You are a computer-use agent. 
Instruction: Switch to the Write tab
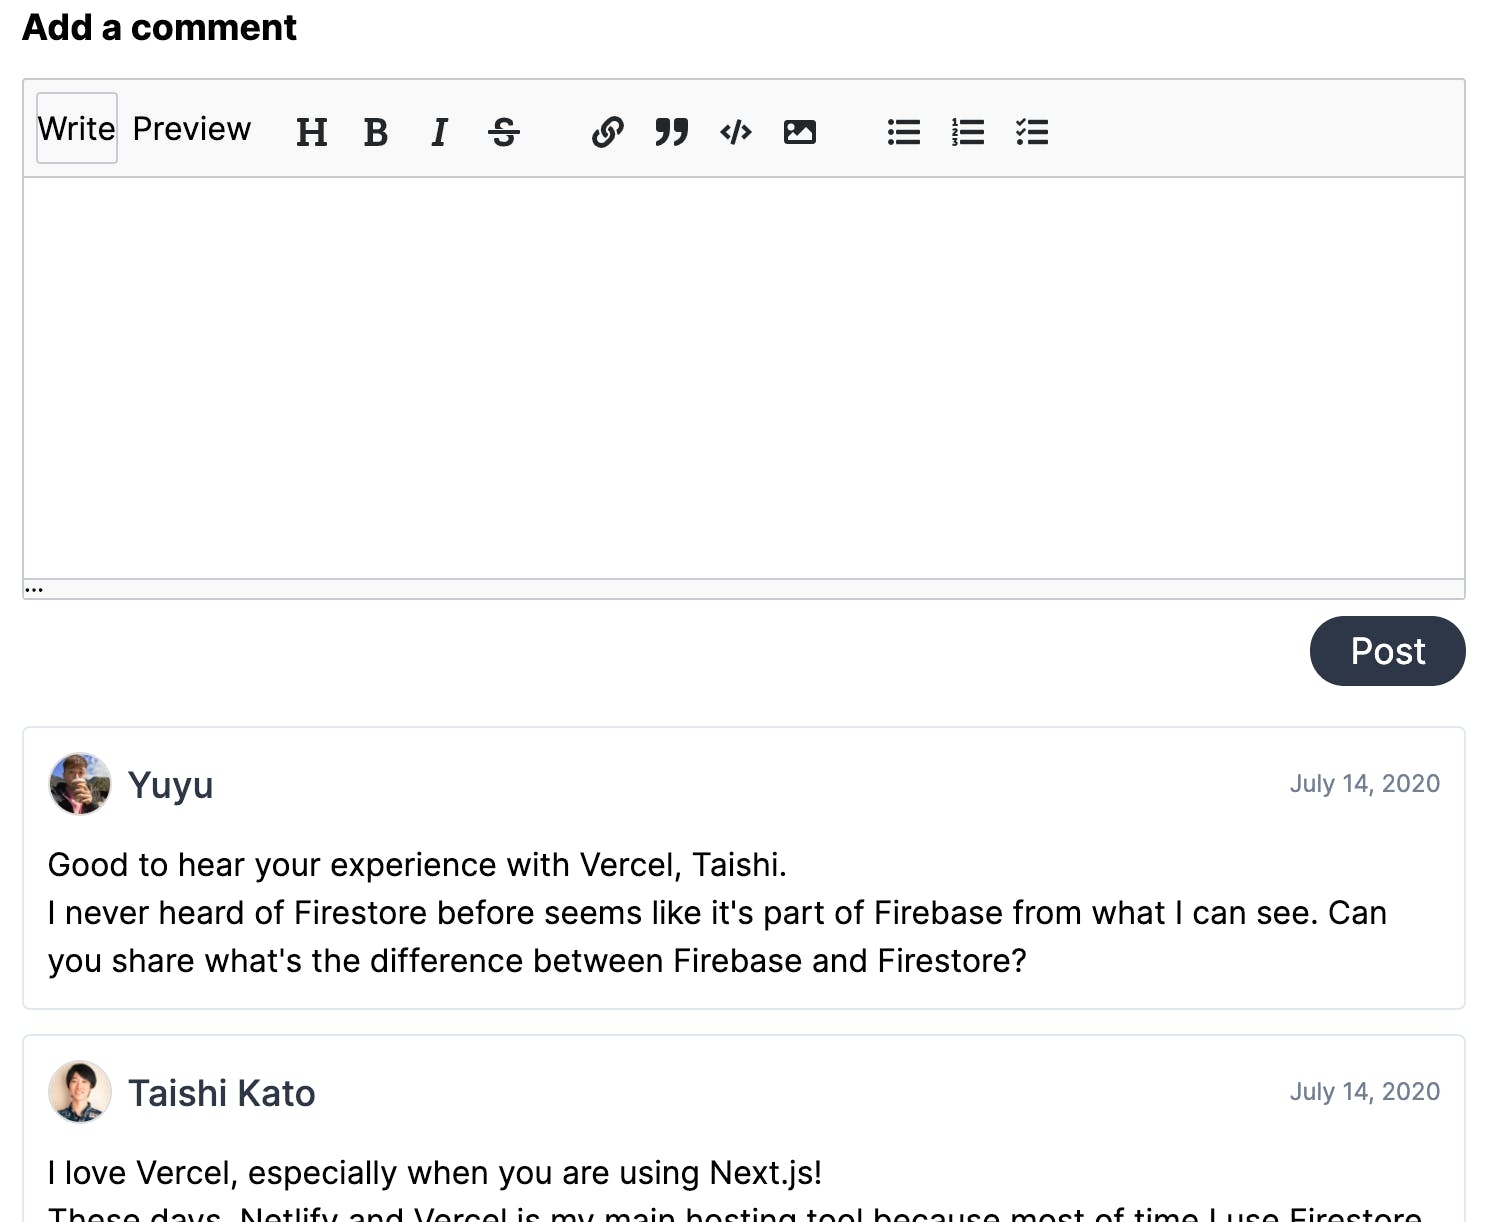[77, 128]
